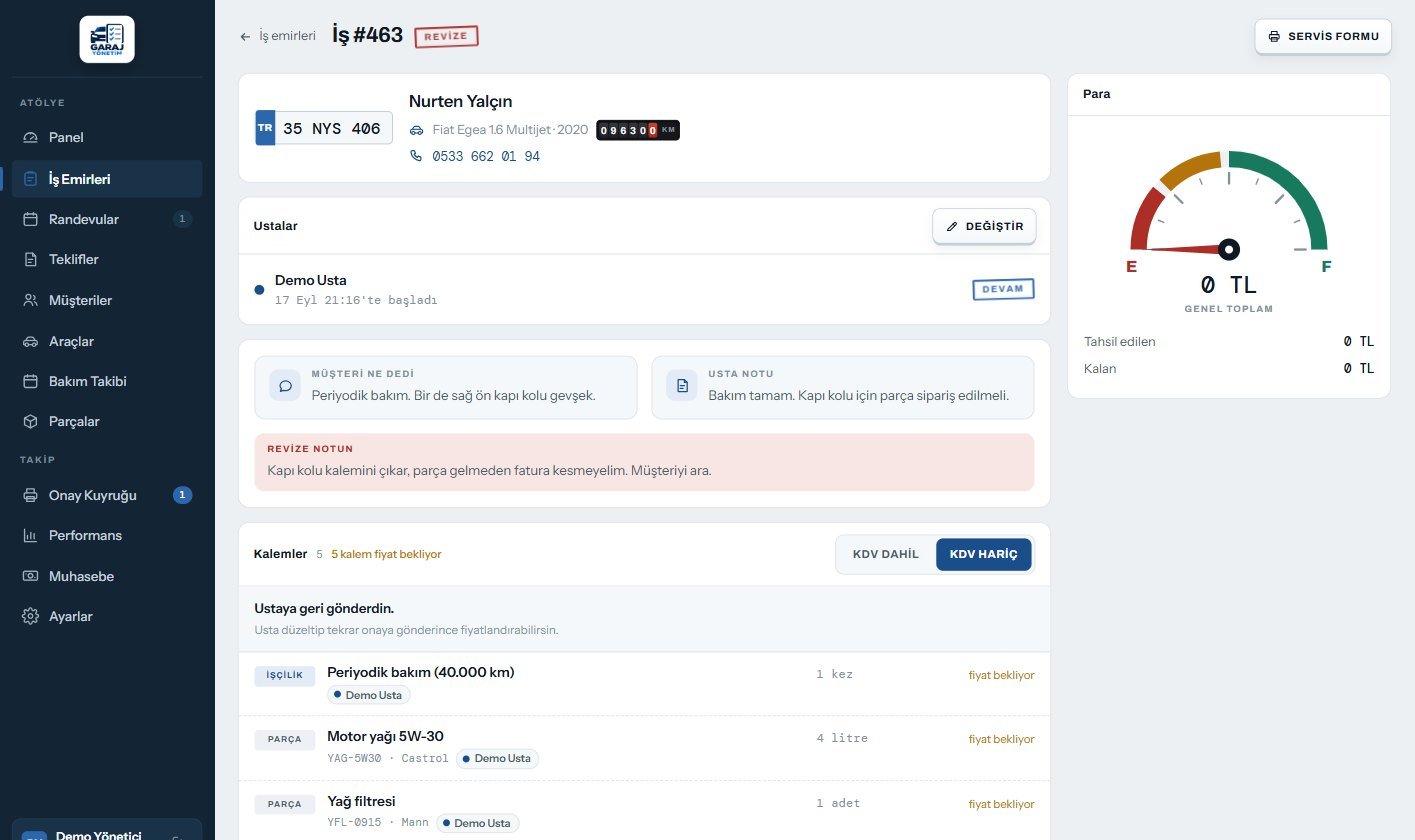Click the Revize Notun message box
1415x840 pixels.
tap(644, 462)
